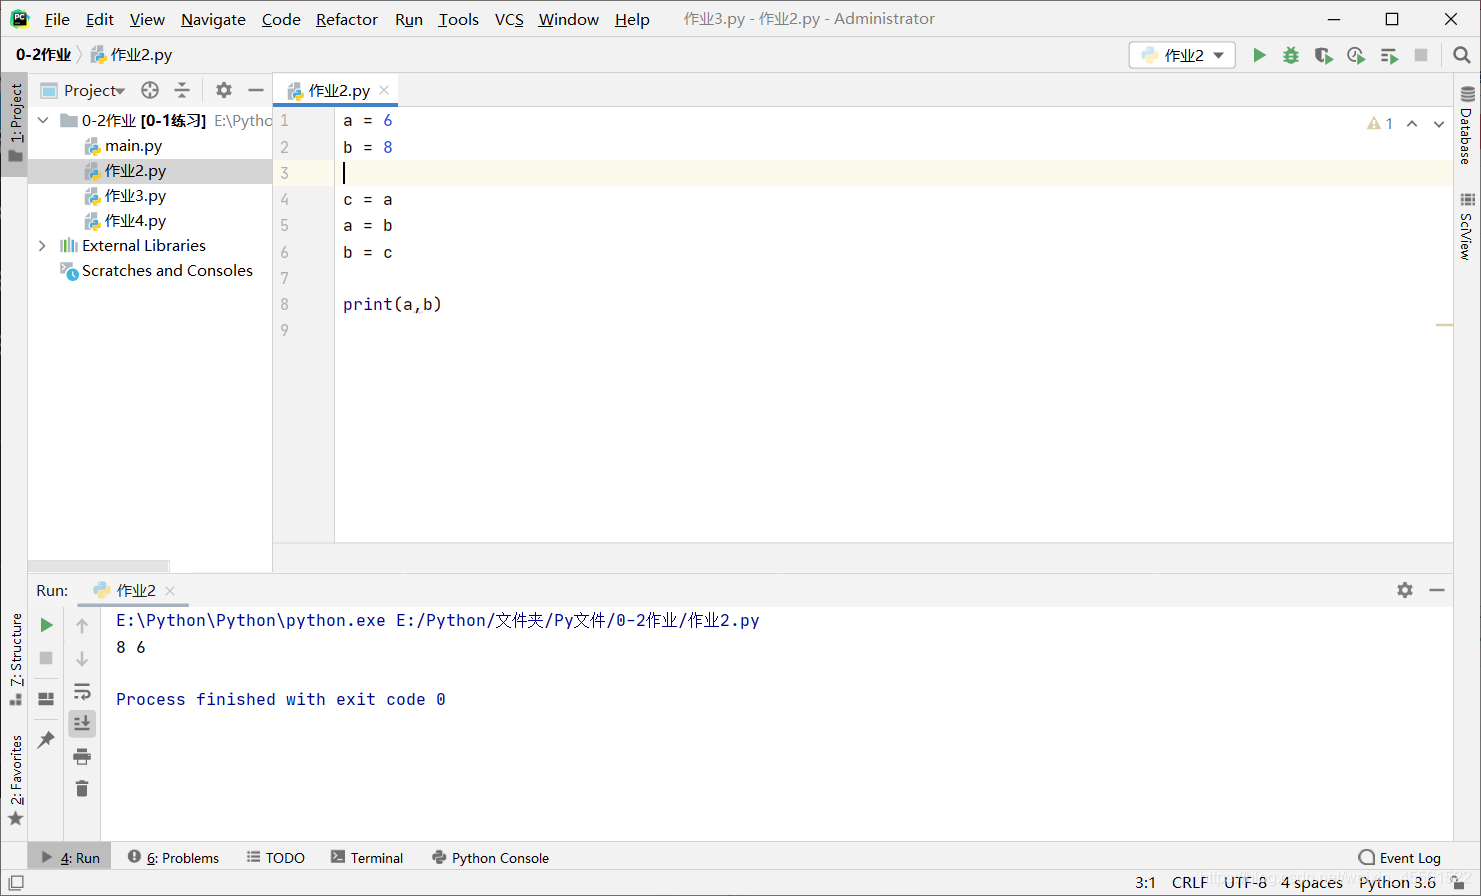
Task: Clear all Run console output with trash icon
Action: [x=82, y=789]
